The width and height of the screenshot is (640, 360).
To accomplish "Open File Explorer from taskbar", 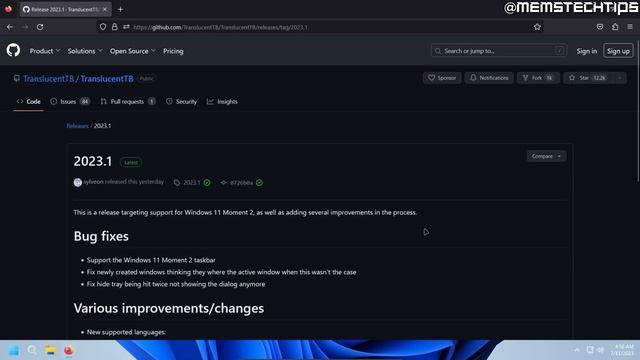I will 50,350.
